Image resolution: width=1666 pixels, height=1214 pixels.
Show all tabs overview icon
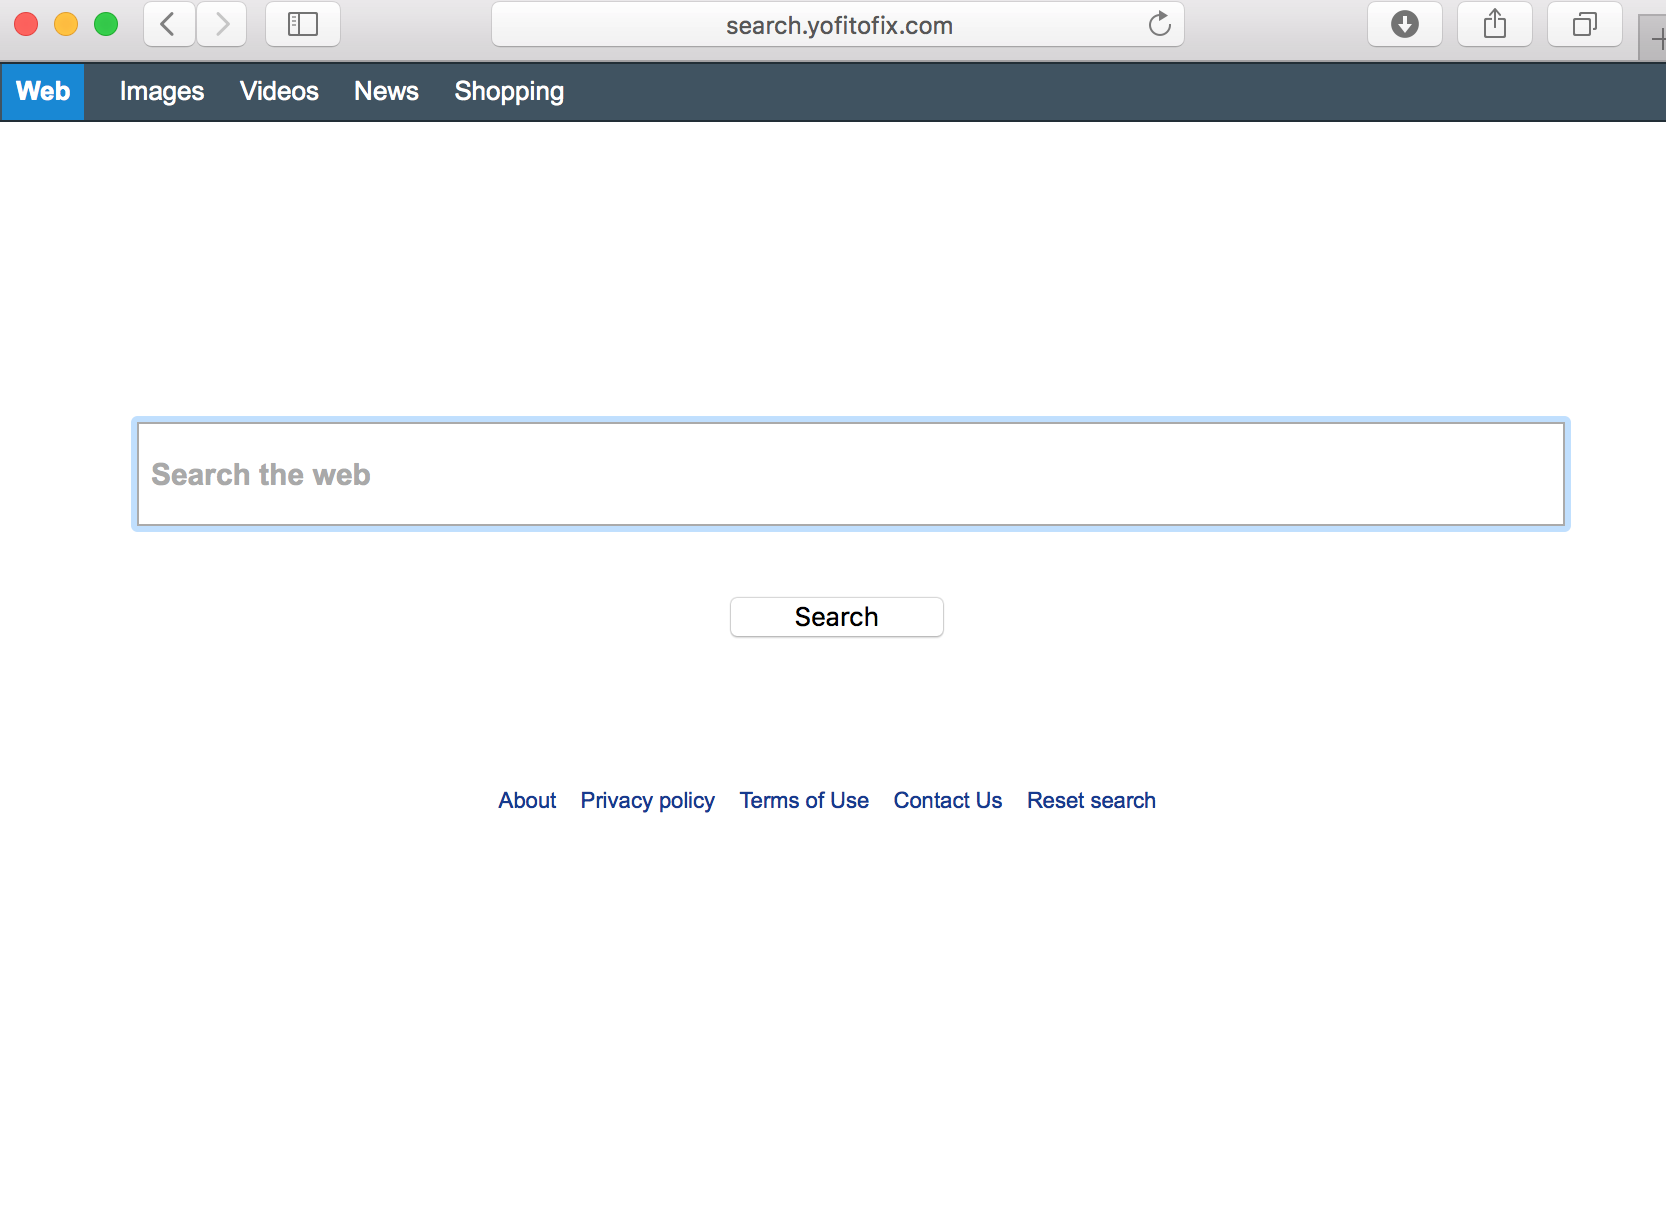[x=1584, y=24]
